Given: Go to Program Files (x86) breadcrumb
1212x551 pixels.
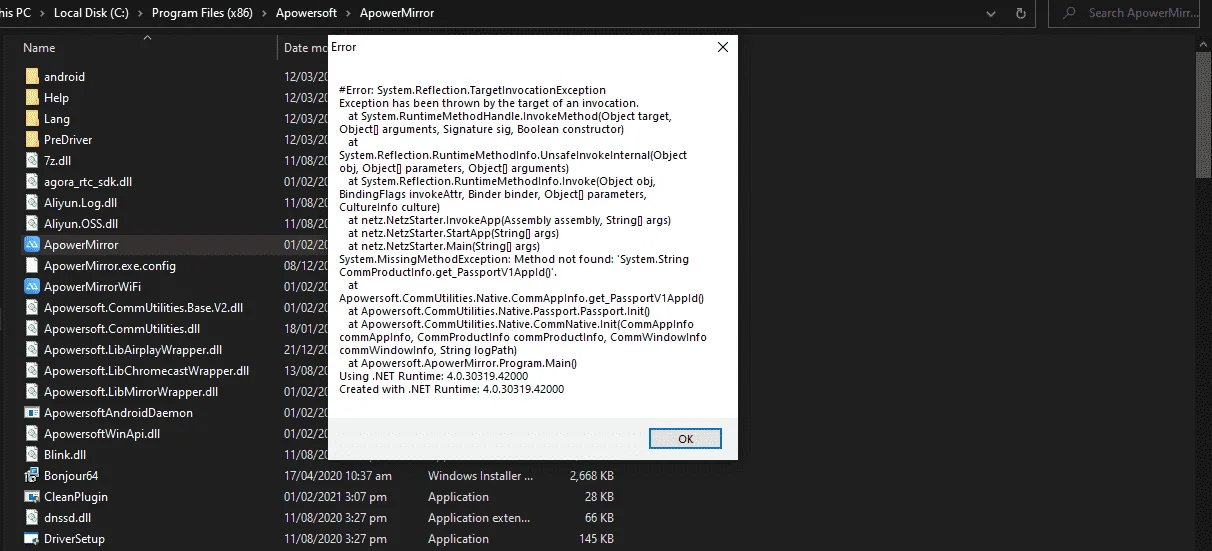Looking at the screenshot, I should 201,13.
